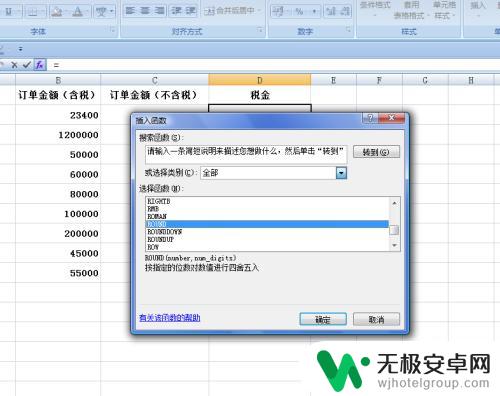Click the insert function fx icon
The height and width of the screenshot is (396, 500).
pyautogui.click(x=40, y=65)
